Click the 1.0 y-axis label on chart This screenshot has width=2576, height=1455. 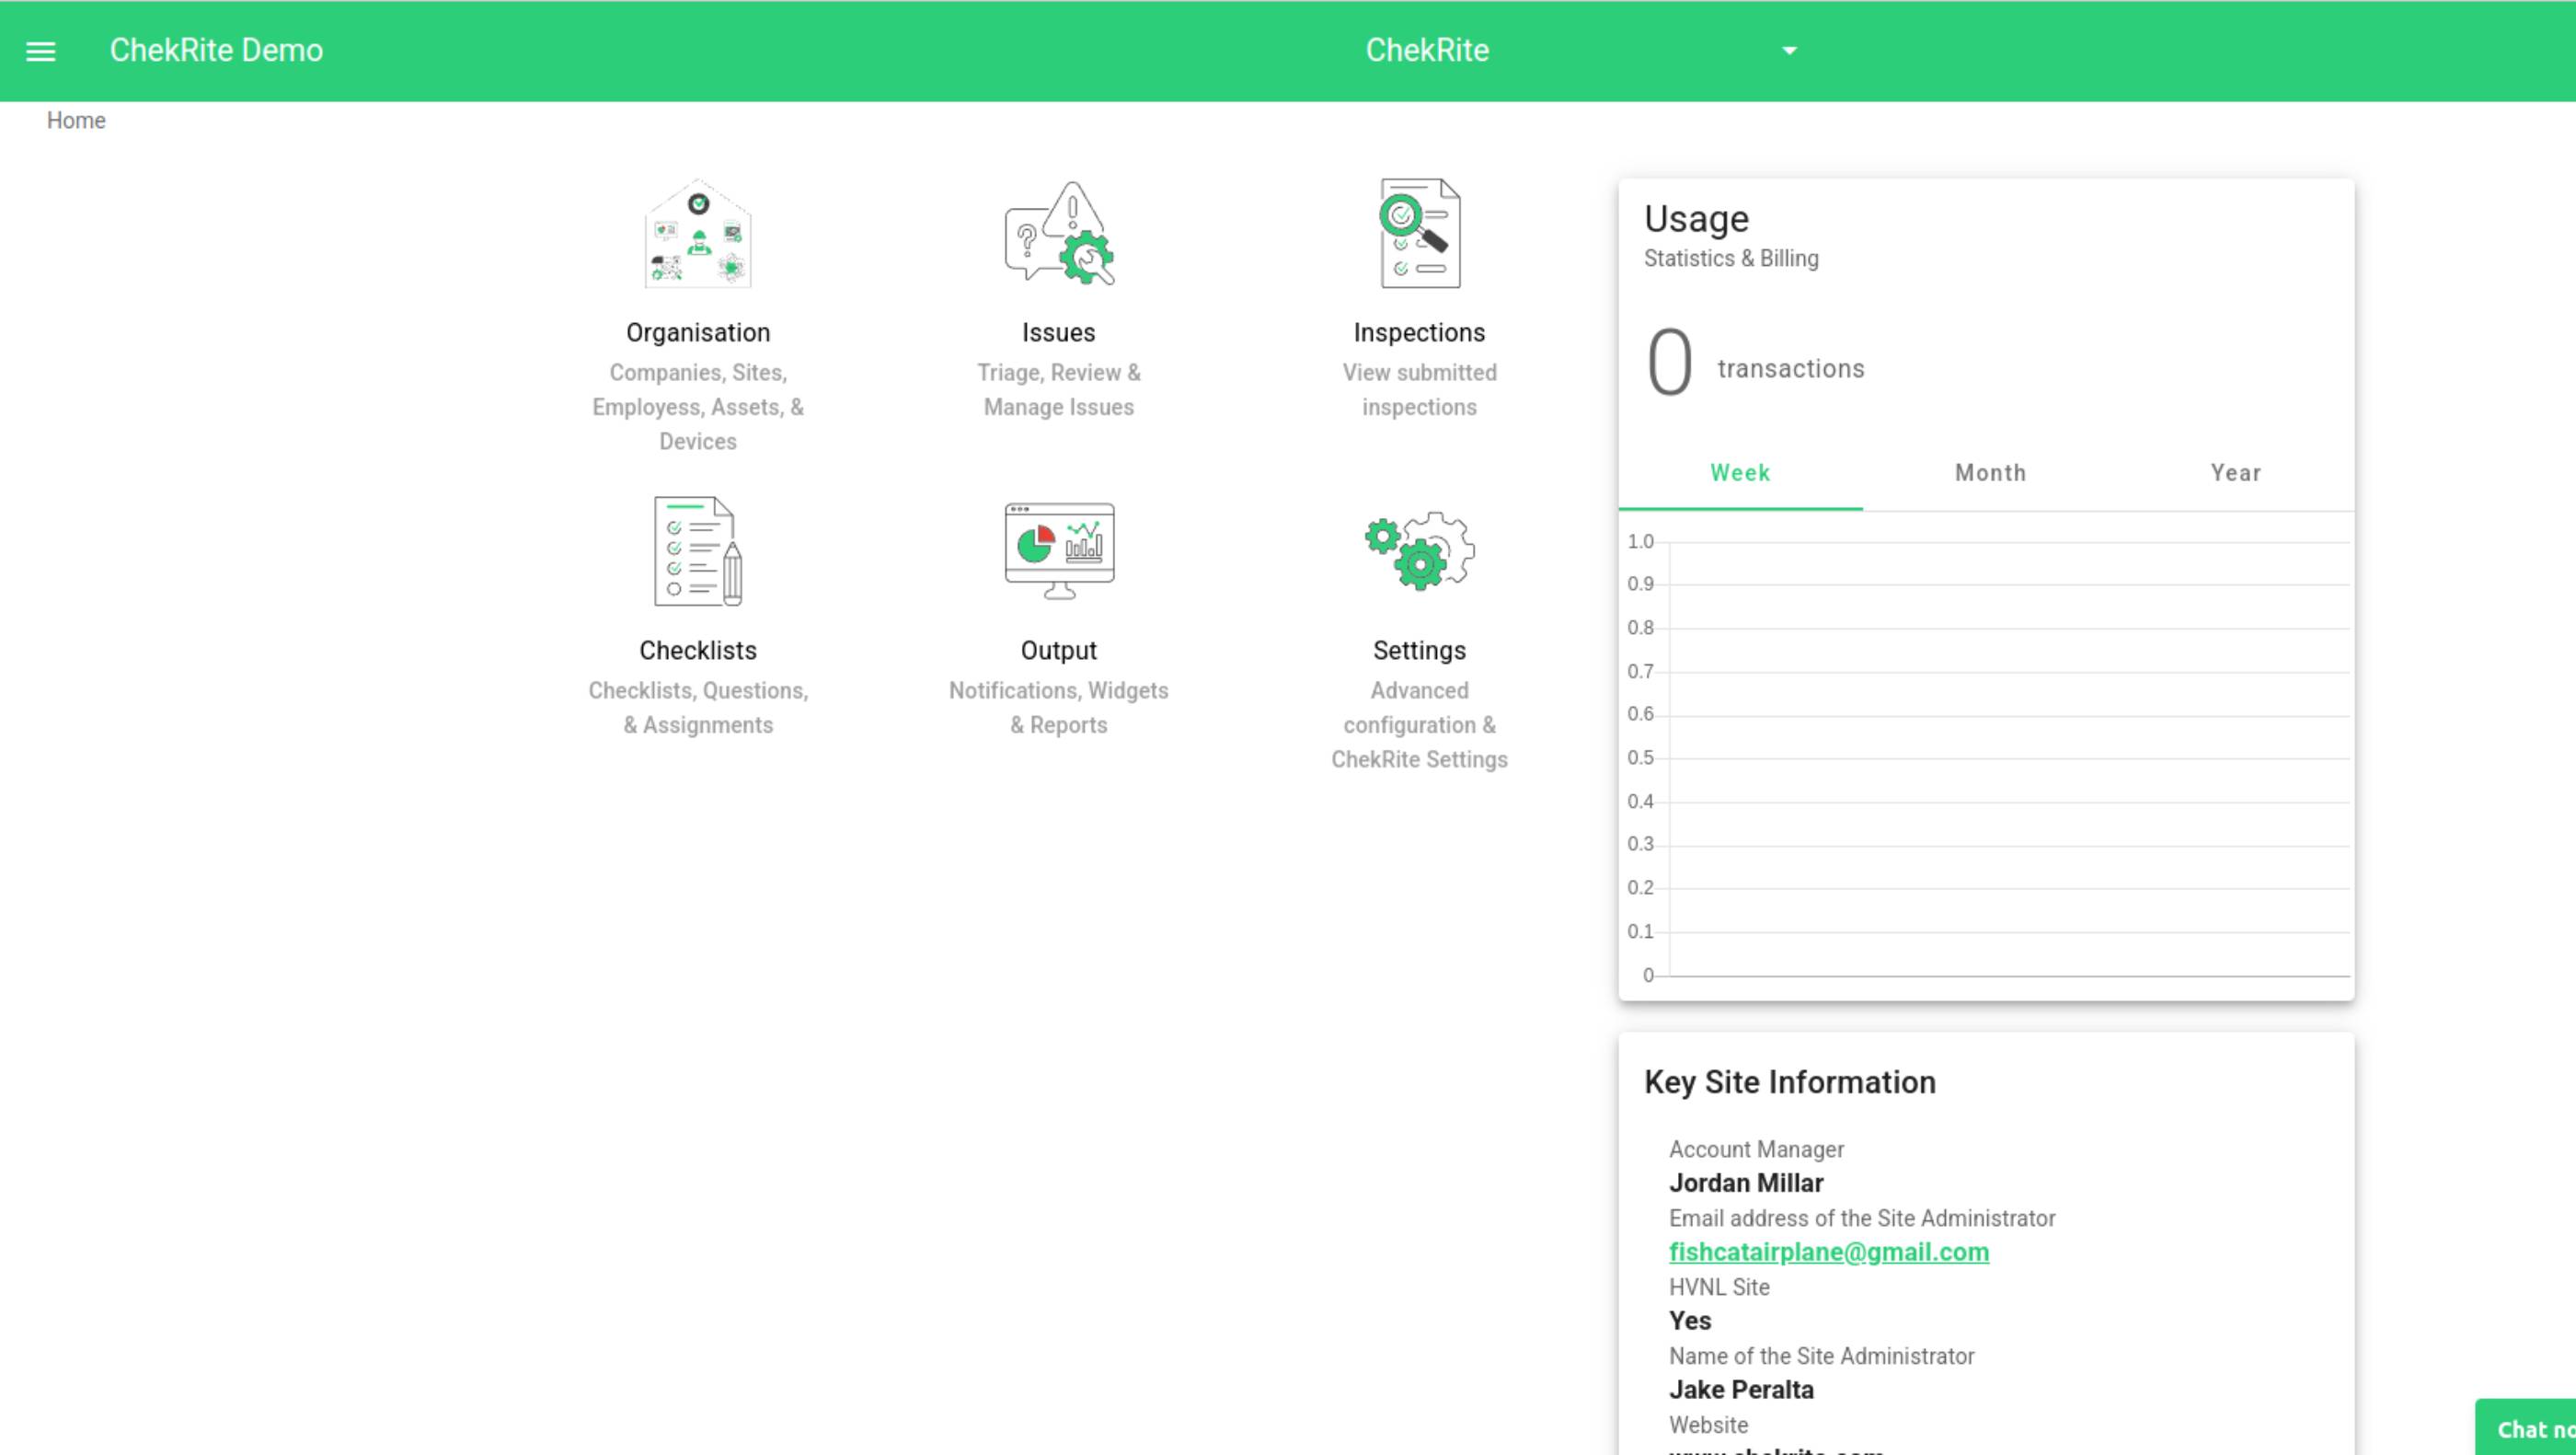click(x=1640, y=542)
